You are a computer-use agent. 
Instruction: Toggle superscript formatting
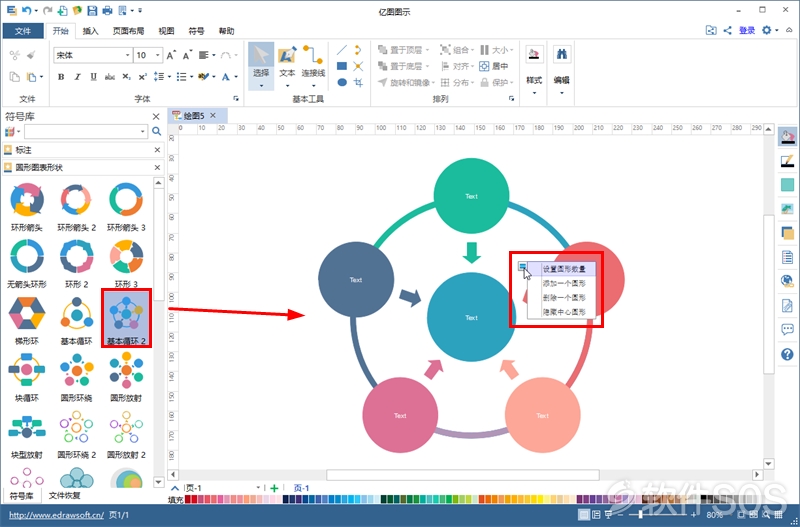pyautogui.click(x=143, y=77)
